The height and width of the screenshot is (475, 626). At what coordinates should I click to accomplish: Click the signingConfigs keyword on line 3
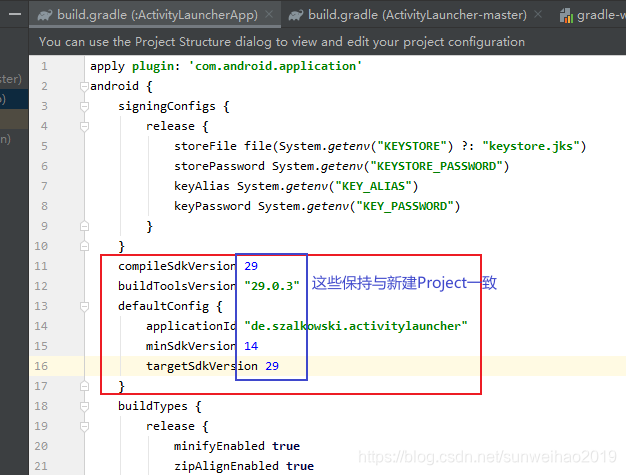(x=166, y=106)
